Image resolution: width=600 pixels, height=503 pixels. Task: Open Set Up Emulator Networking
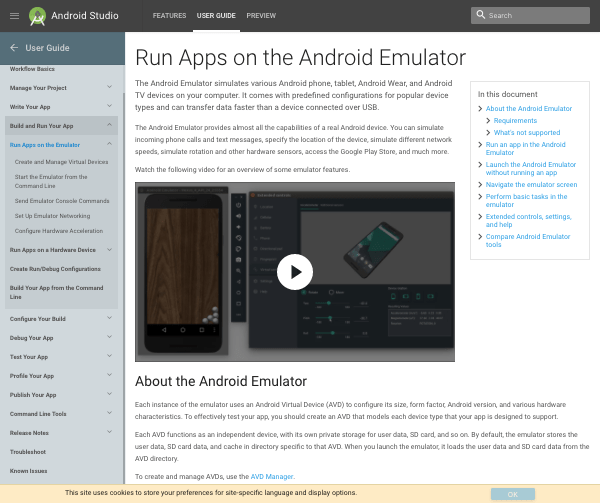pyautogui.click(x=52, y=216)
